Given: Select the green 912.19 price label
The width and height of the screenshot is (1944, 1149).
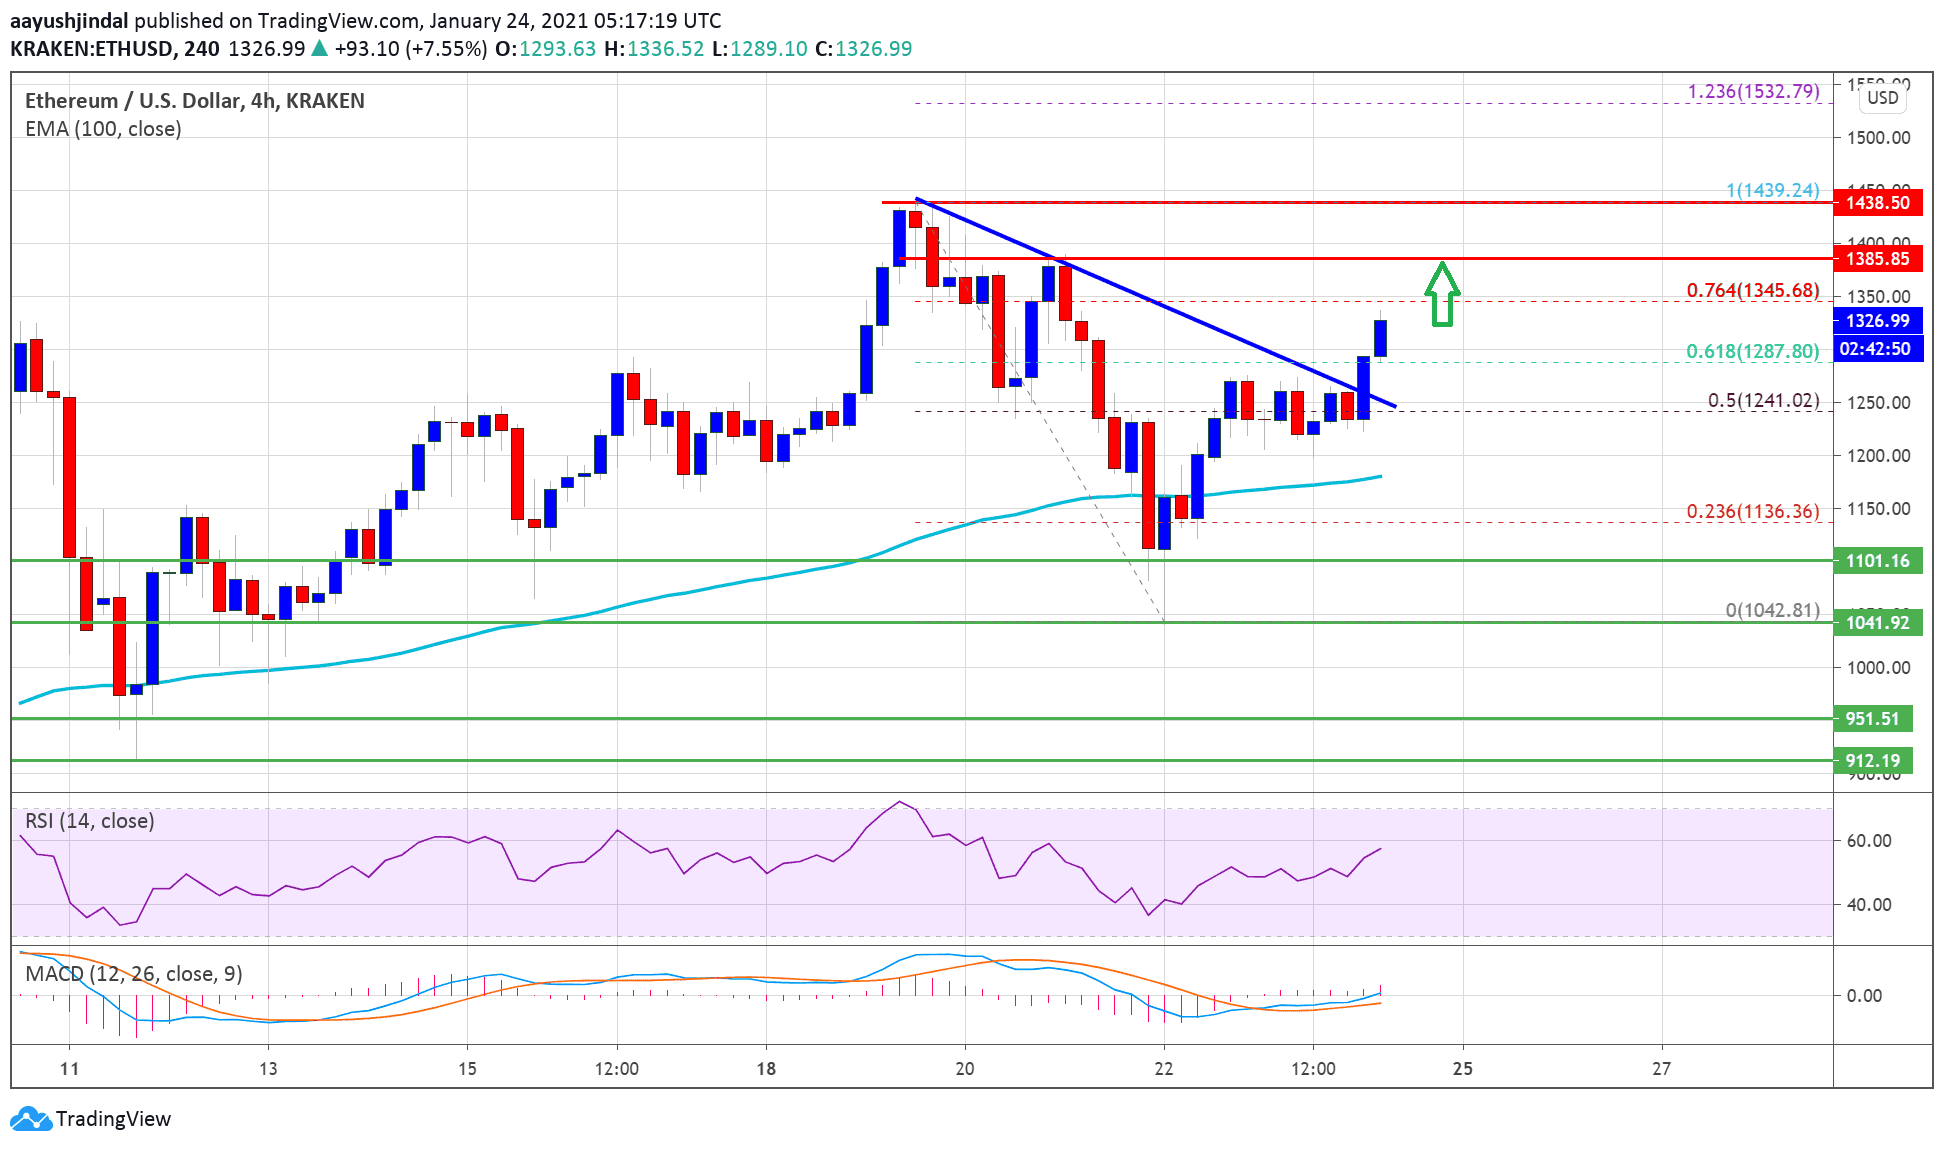Looking at the screenshot, I should (x=1872, y=761).
